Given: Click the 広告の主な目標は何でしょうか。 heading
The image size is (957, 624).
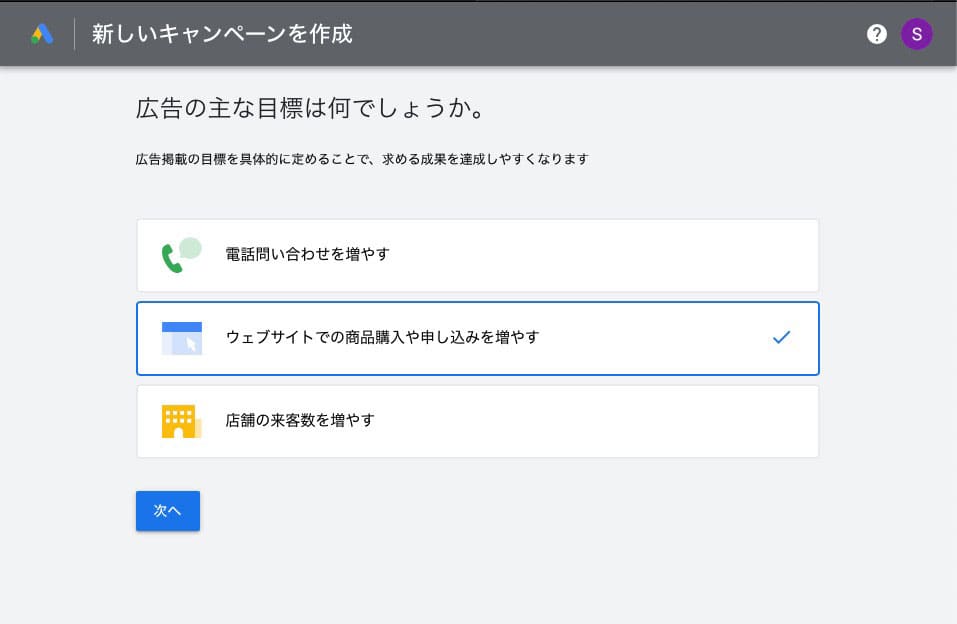Looking at the screenshot, I should tap(311, 109).
